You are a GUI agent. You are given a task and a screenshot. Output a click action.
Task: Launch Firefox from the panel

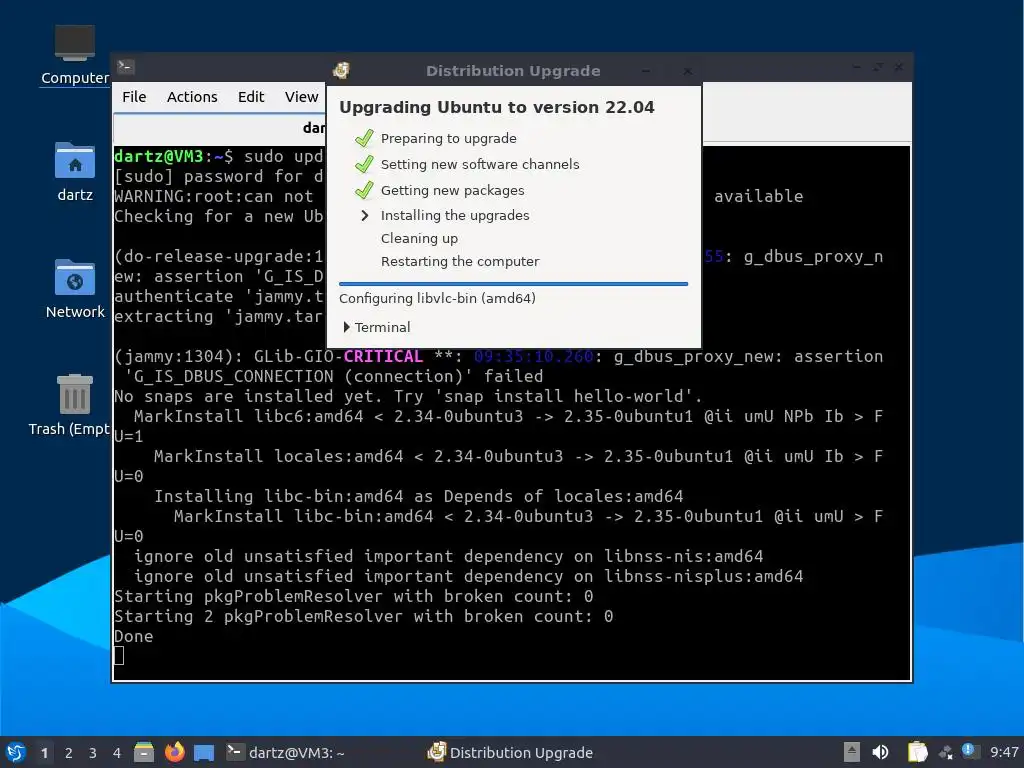pyautogui.click(x=174, y=752)
